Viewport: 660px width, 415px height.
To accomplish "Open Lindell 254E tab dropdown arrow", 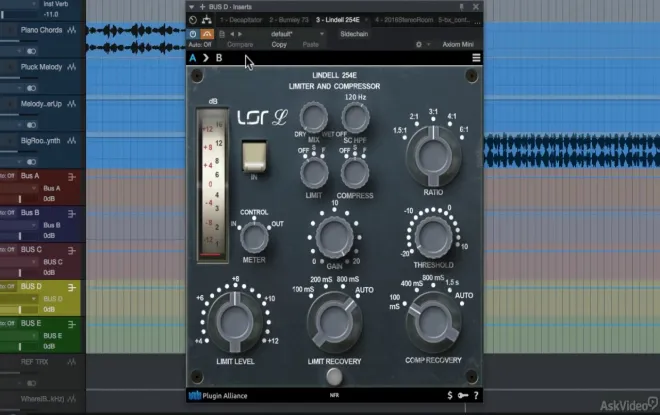I will (366, 20).
